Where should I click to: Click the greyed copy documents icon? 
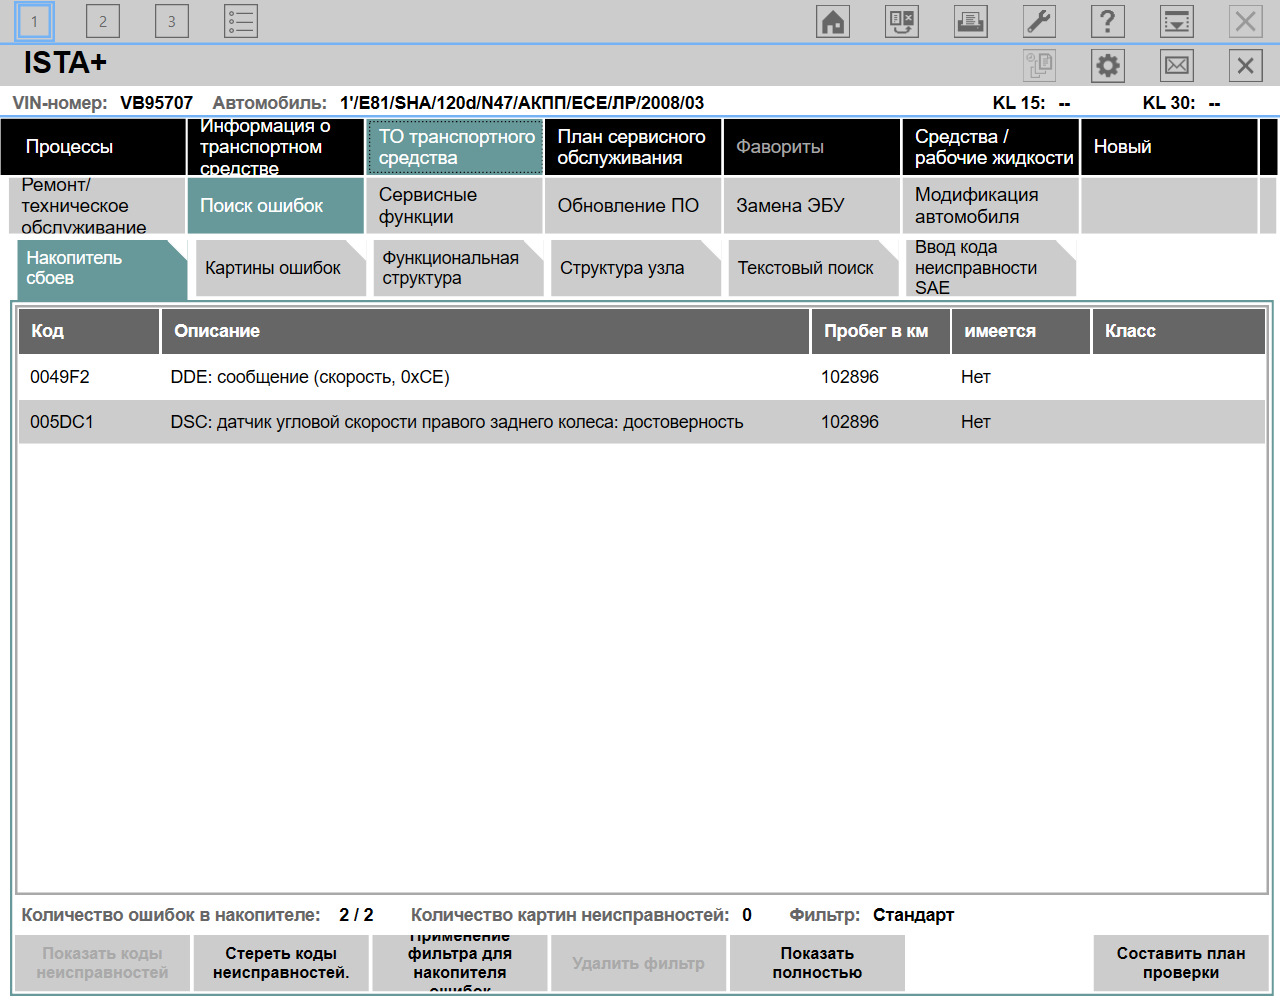coord(1040,66)
